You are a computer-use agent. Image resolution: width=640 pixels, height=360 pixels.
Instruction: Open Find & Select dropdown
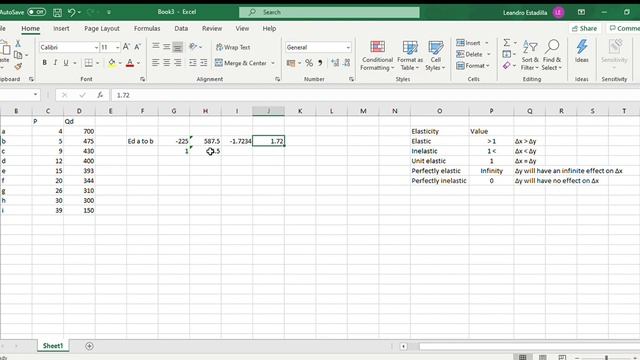[x=552, y=56]
